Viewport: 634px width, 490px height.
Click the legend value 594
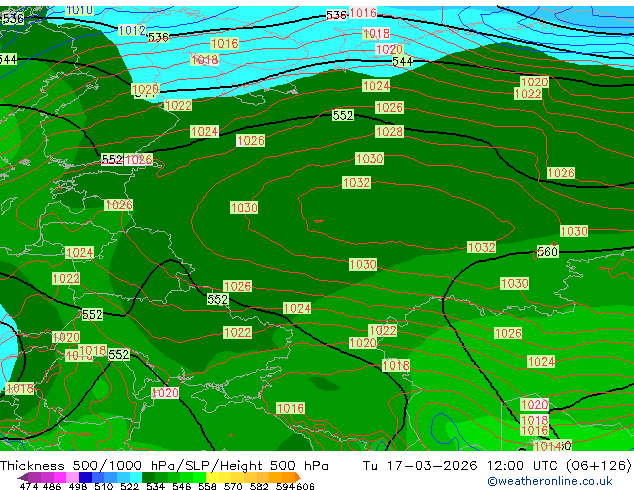point(285,486)
